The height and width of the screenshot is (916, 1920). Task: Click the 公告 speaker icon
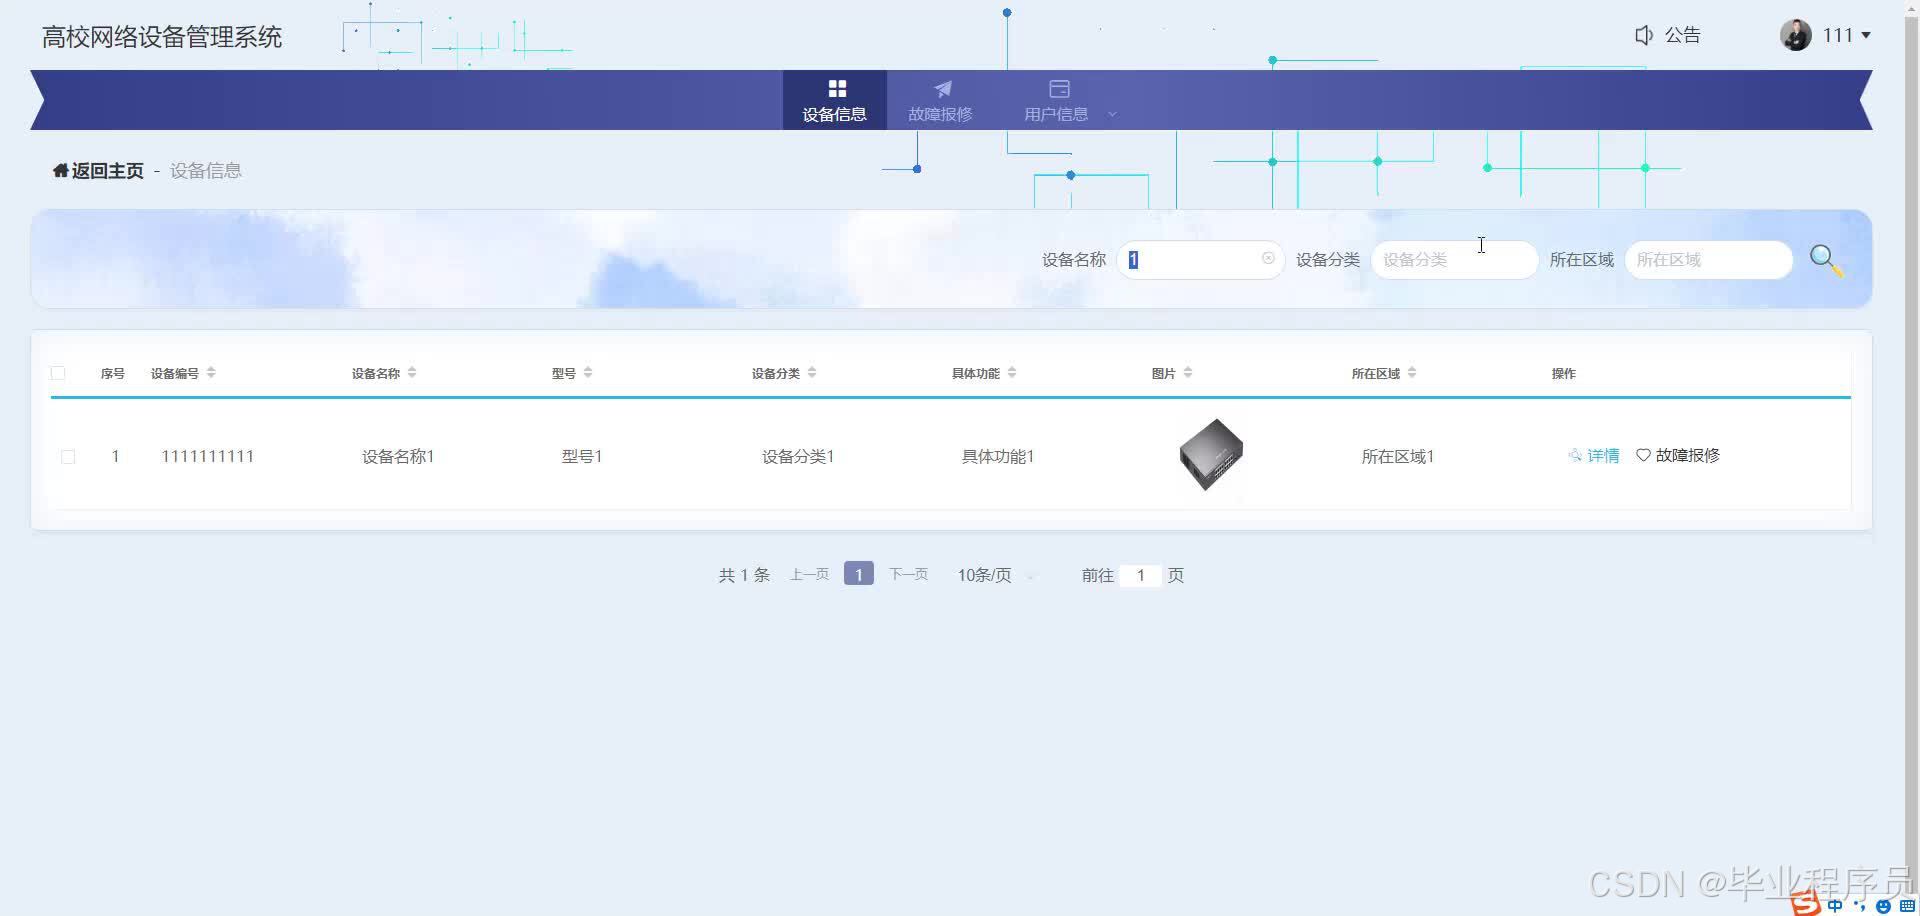tap(1644, 35)
